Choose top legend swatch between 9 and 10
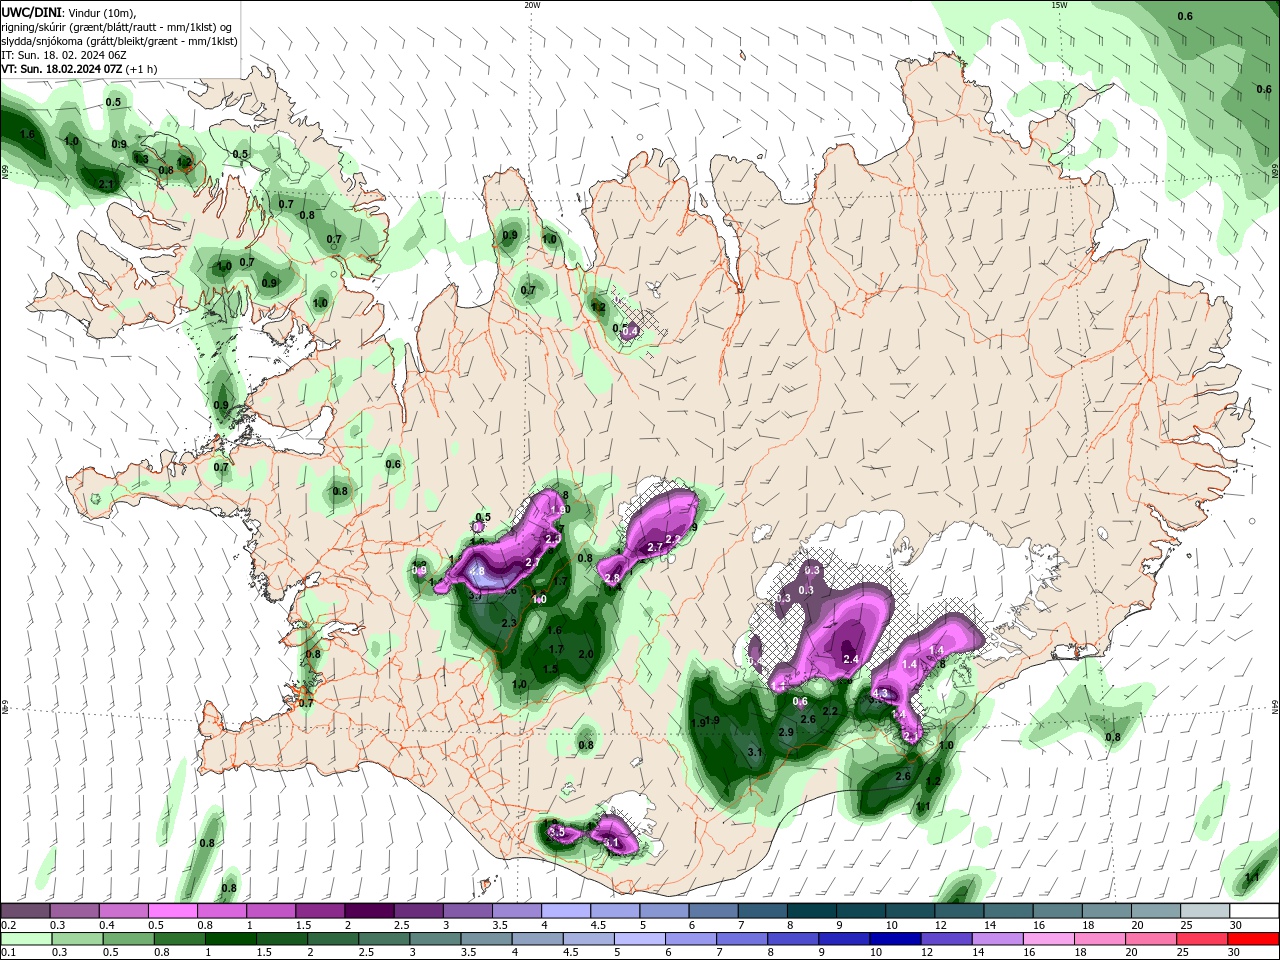This screenshot has width=1280, height=960. (x=861, y=911)
